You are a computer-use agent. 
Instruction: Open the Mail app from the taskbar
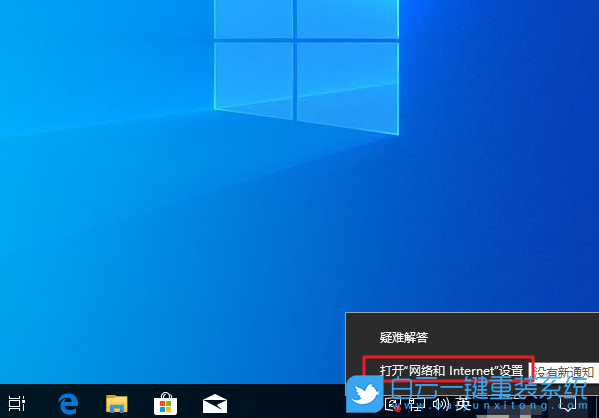(x=215, y=404)
